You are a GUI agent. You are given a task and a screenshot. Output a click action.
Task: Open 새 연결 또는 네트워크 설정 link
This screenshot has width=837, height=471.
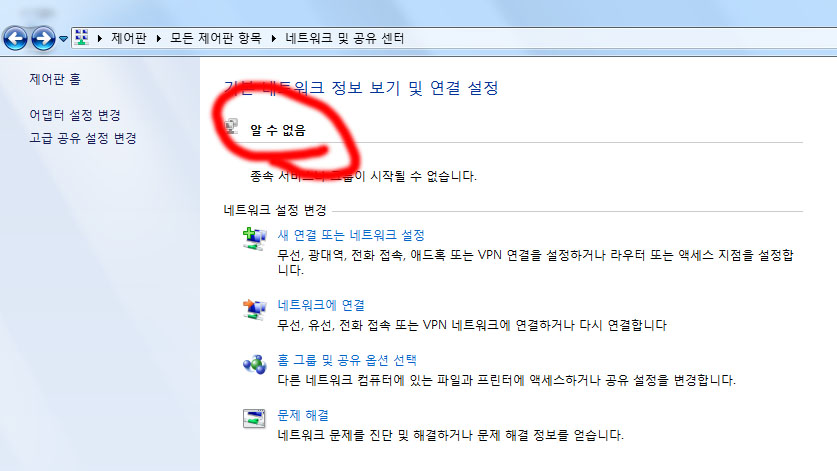coord(351,235)
